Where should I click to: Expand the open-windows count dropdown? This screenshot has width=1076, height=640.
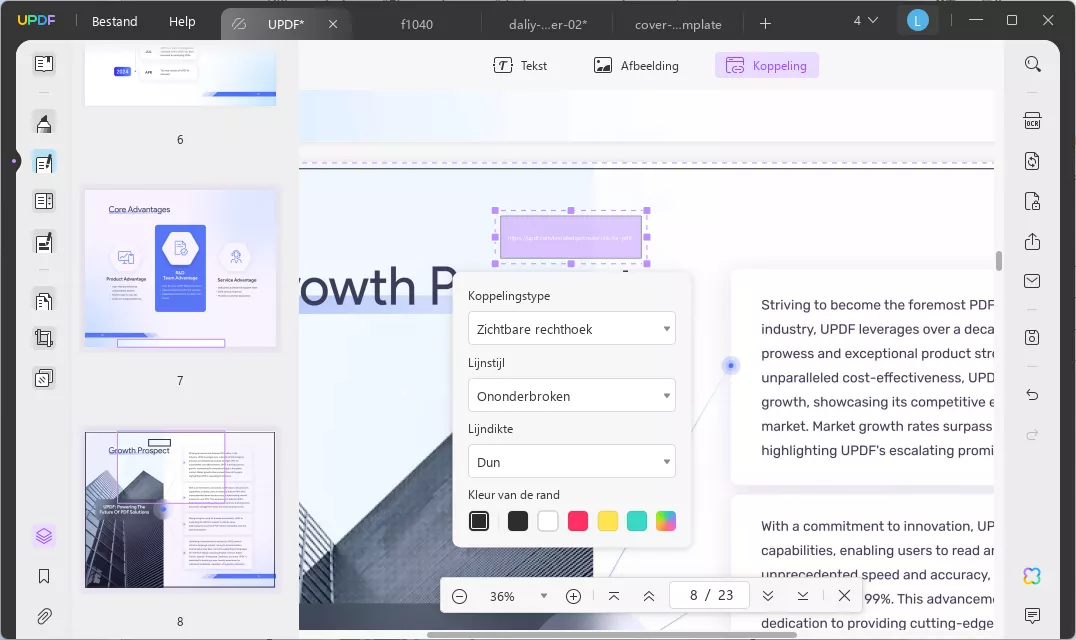click(x=865, y=21)
